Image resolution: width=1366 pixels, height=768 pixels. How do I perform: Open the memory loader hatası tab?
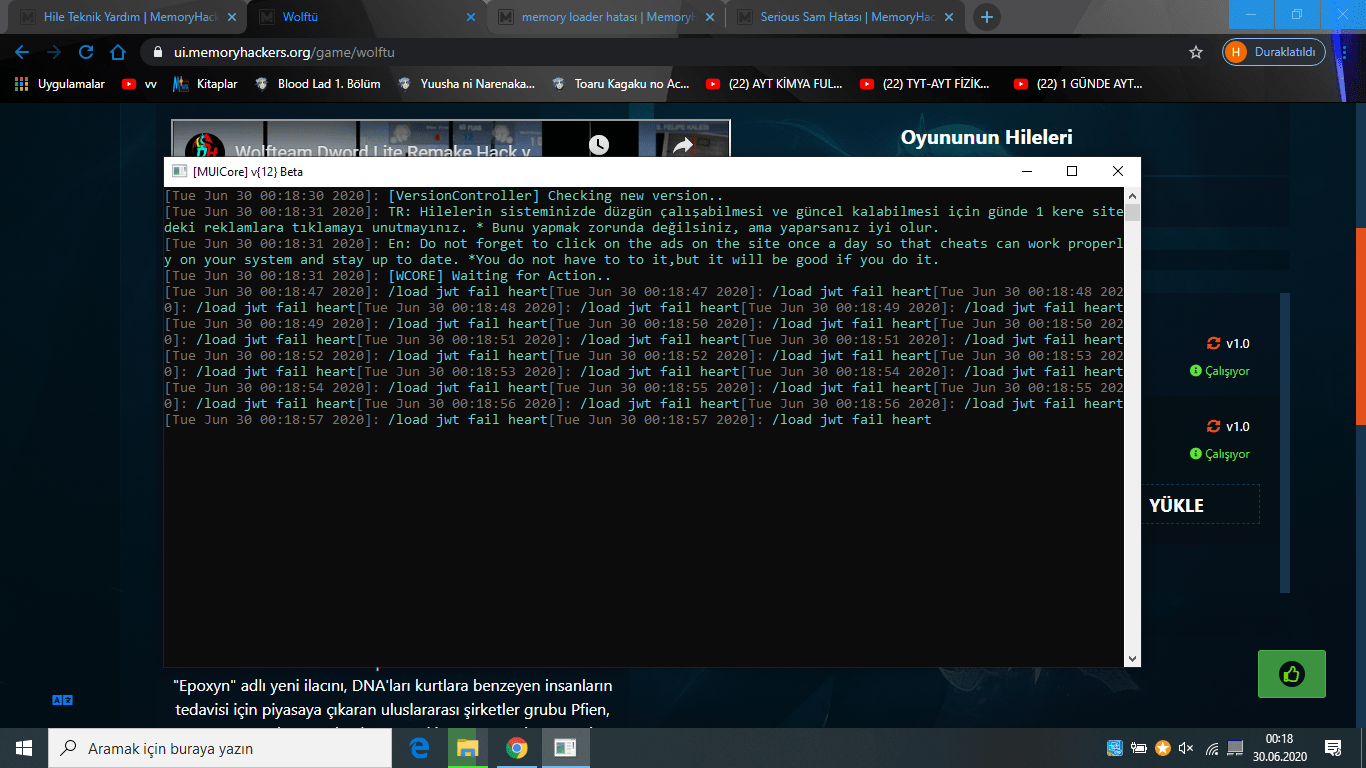tap(605, 17)
